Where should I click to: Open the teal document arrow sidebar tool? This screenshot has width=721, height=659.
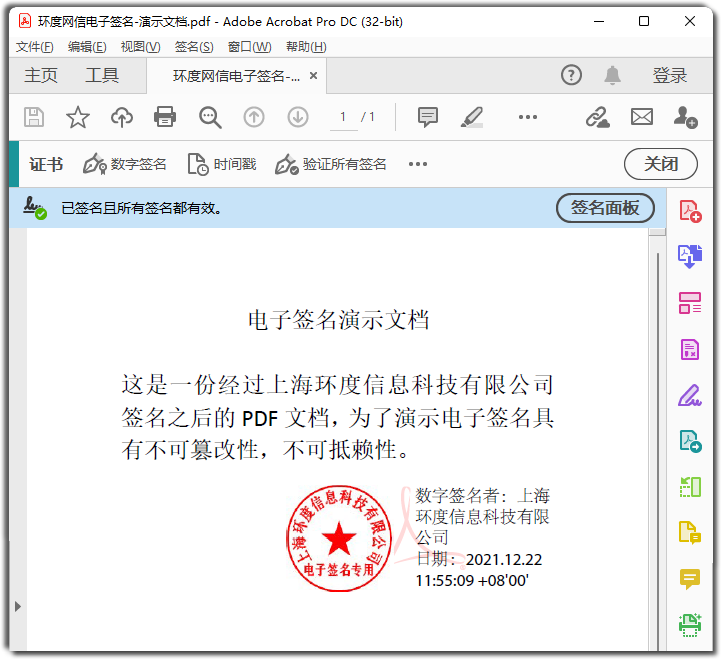(x=690, y=441)
